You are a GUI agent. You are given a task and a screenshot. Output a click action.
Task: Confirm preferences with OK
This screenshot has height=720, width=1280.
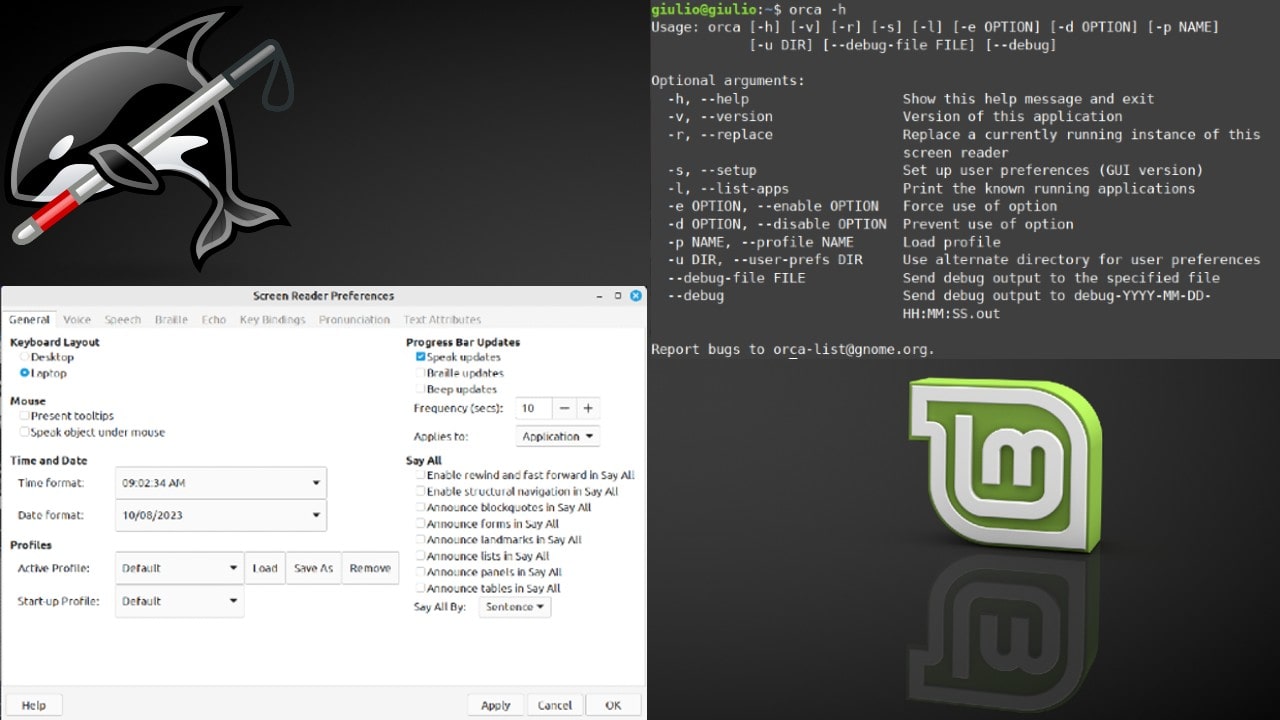click(x=613, y=705)
